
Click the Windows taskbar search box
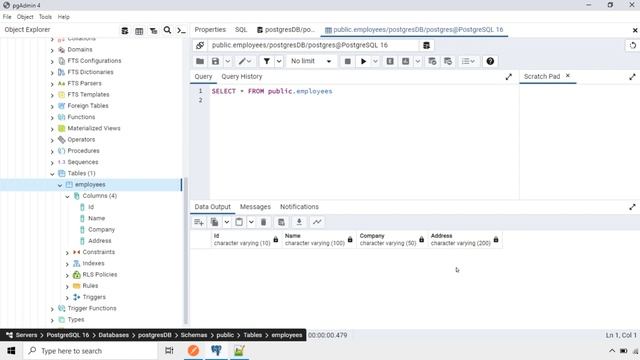(x=90, y=351)
